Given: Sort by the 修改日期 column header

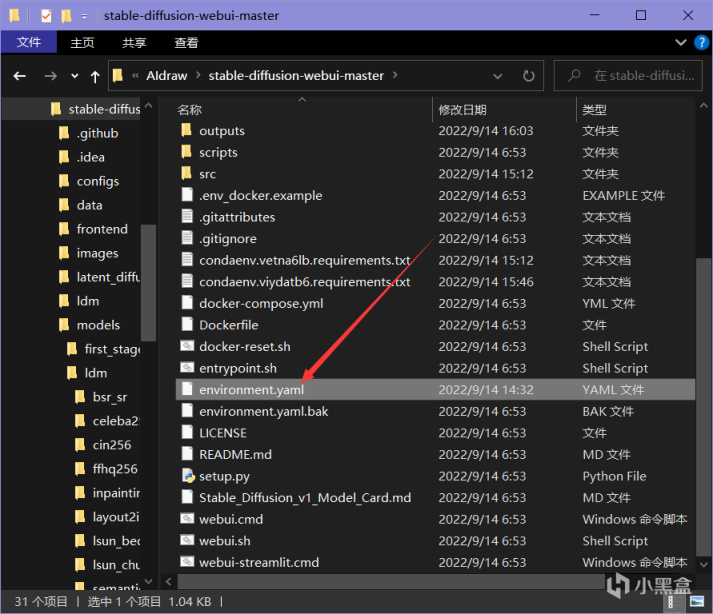Looking at the screenshot, I should (462, 110).
